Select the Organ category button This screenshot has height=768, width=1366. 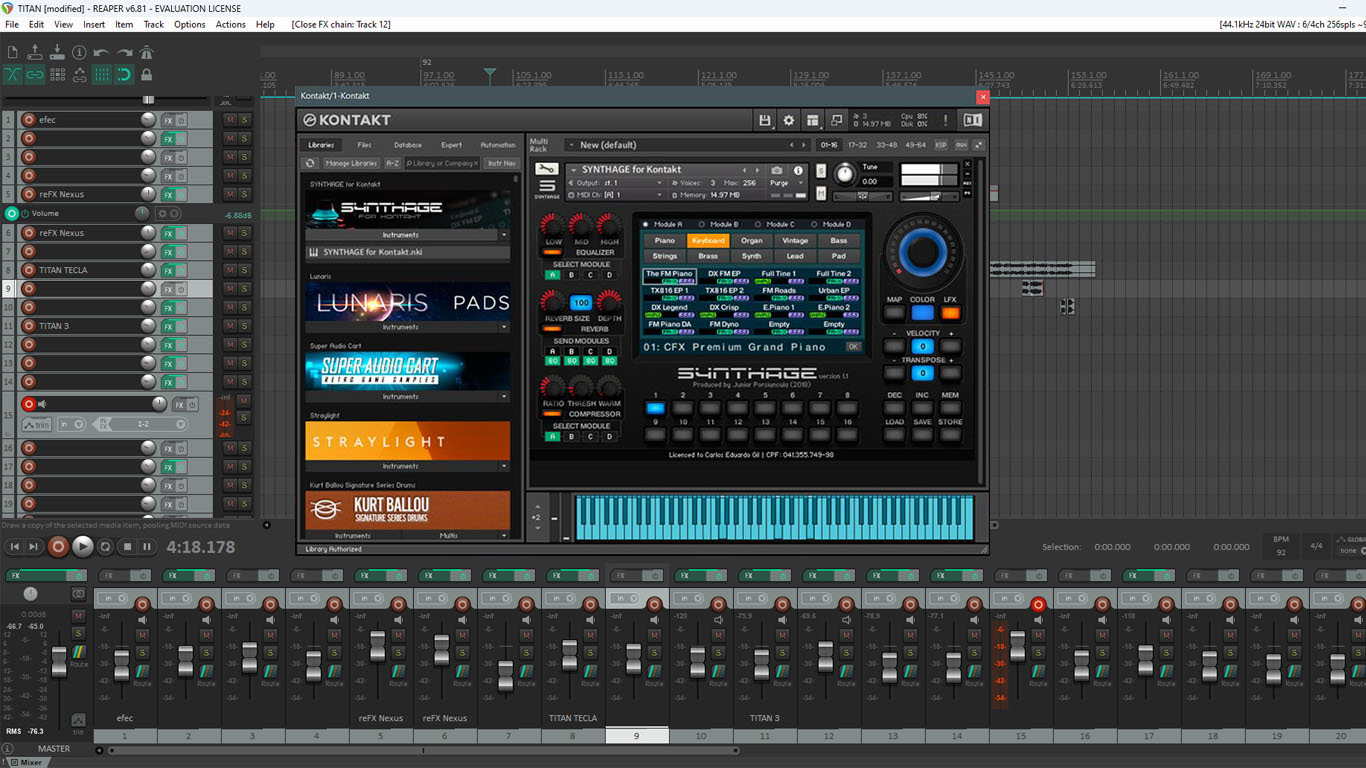pos(751,240)
